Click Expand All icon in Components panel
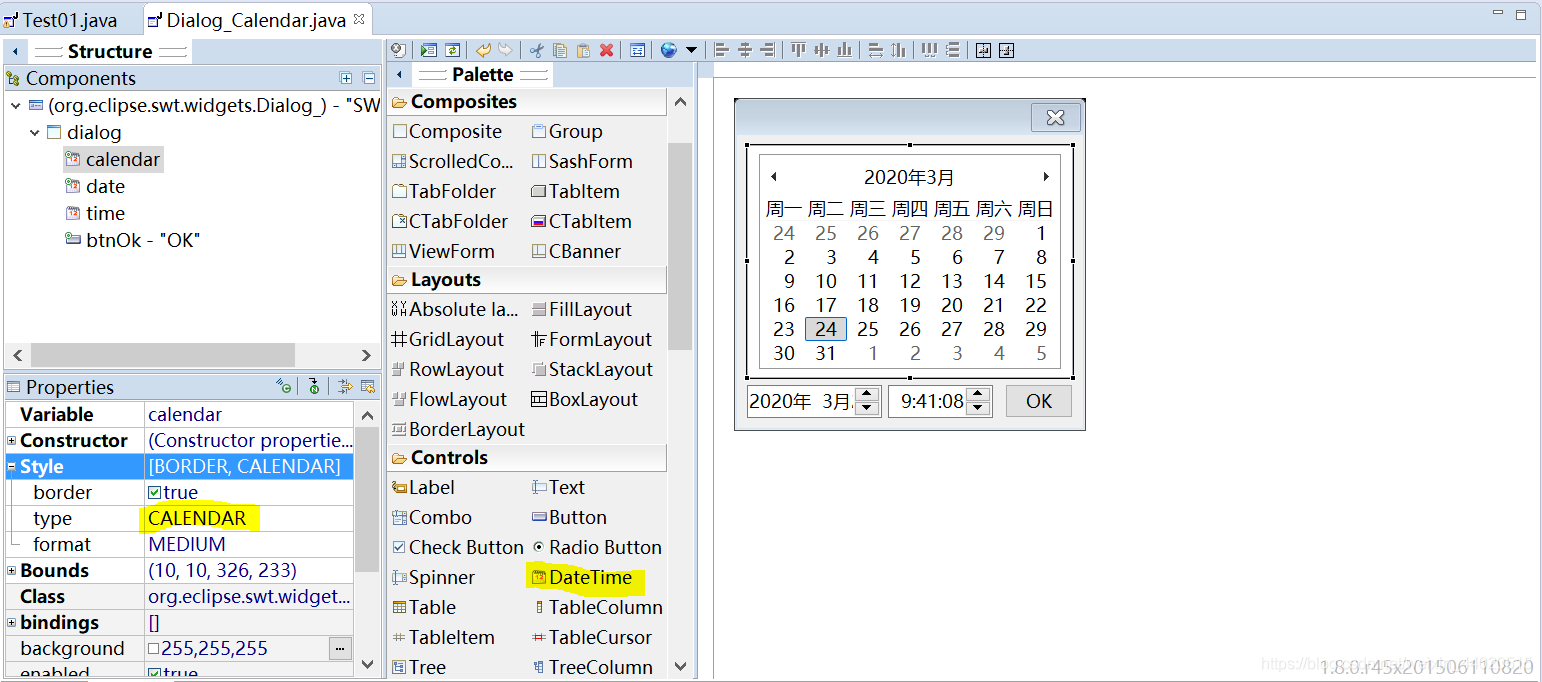This screenshot has width=1542, height=682. click(x=346, y=78)
